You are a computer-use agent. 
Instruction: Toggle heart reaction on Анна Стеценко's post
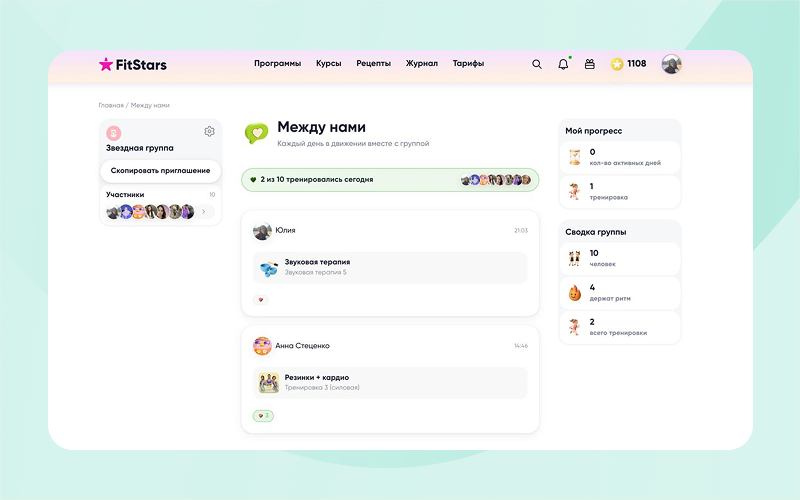[x=263, y=416]
